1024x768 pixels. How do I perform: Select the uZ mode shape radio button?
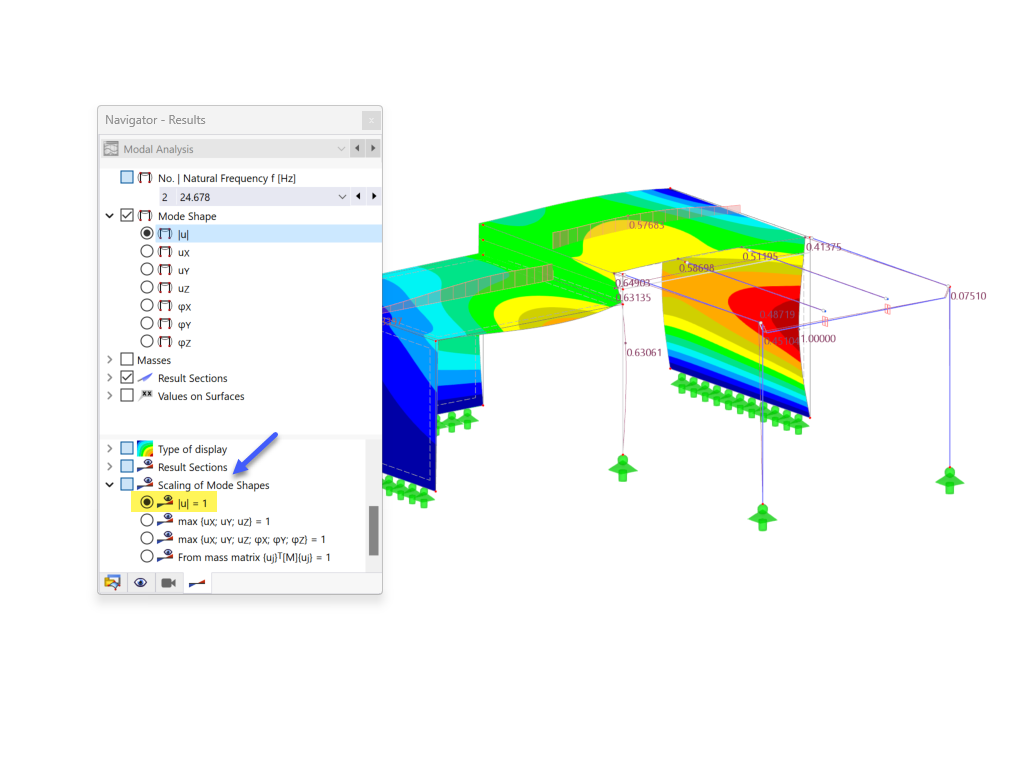click(146, 287)
